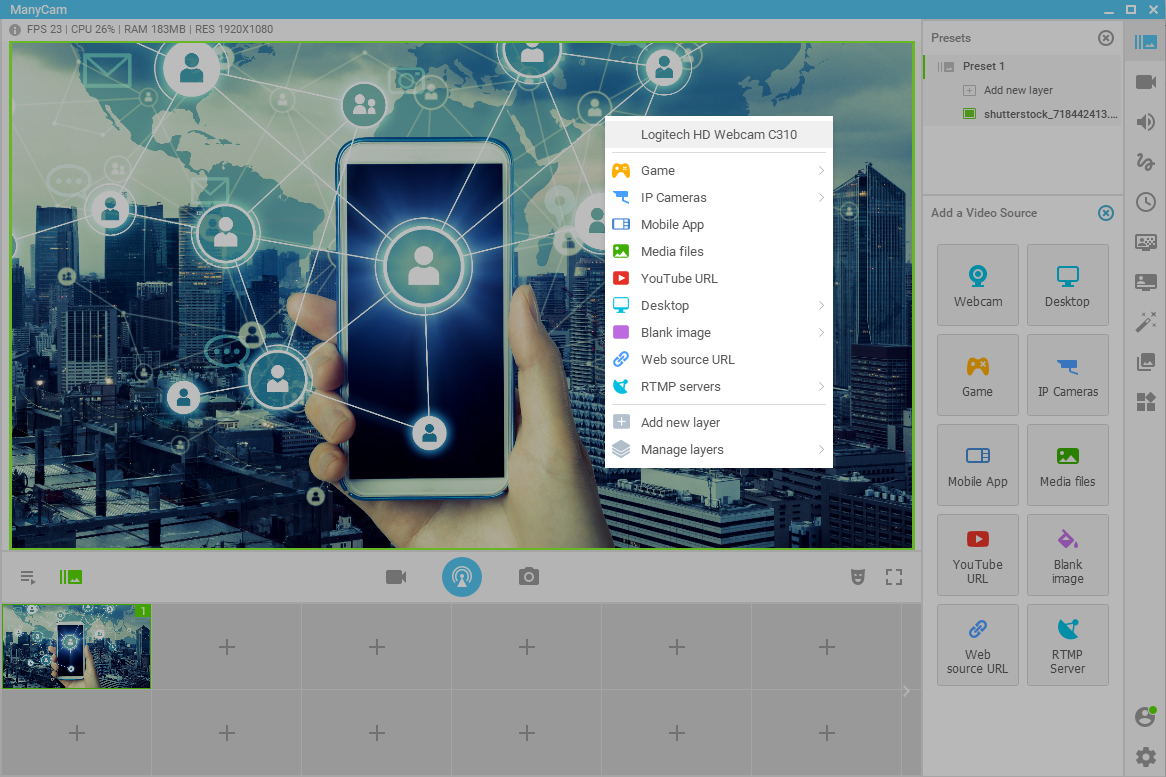Expand the IP Cameras submenu arrow
Viewport: 1166px width, 777px height.
[821, 197]
